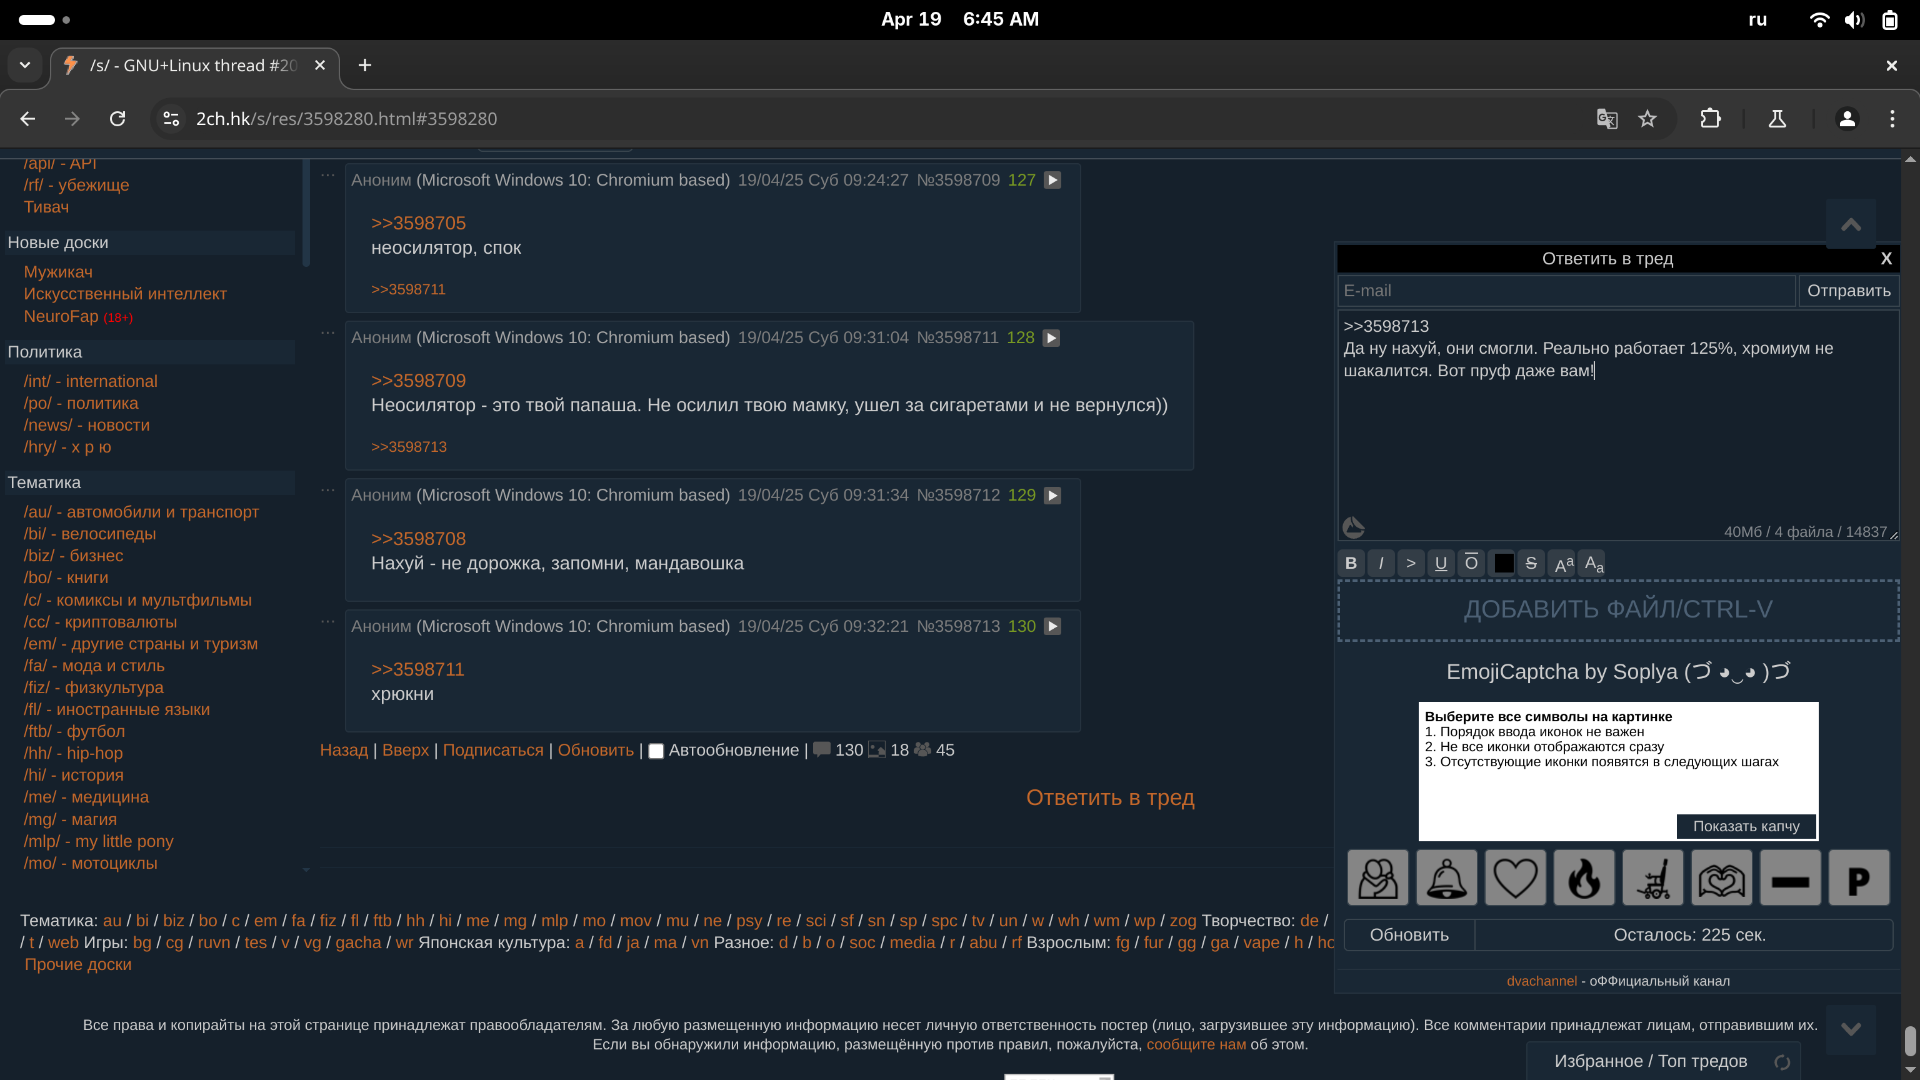This screenshot has width=1920, height=1080.
Task: Apply bold formatting in reply form
Action: (1351, 563)
